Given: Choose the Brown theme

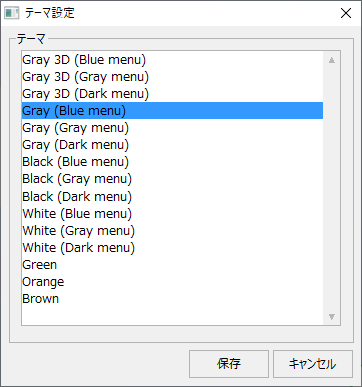Looking at the screenshot, I should tap(172, 299).
